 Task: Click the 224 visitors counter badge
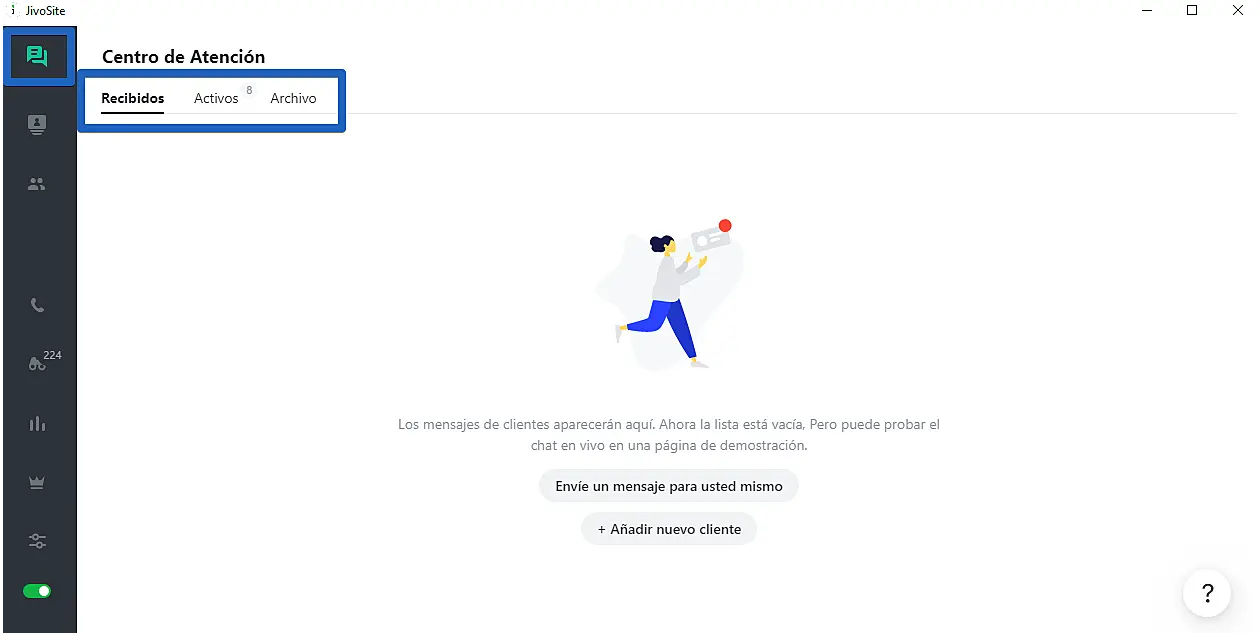click(x=52, y=355)
